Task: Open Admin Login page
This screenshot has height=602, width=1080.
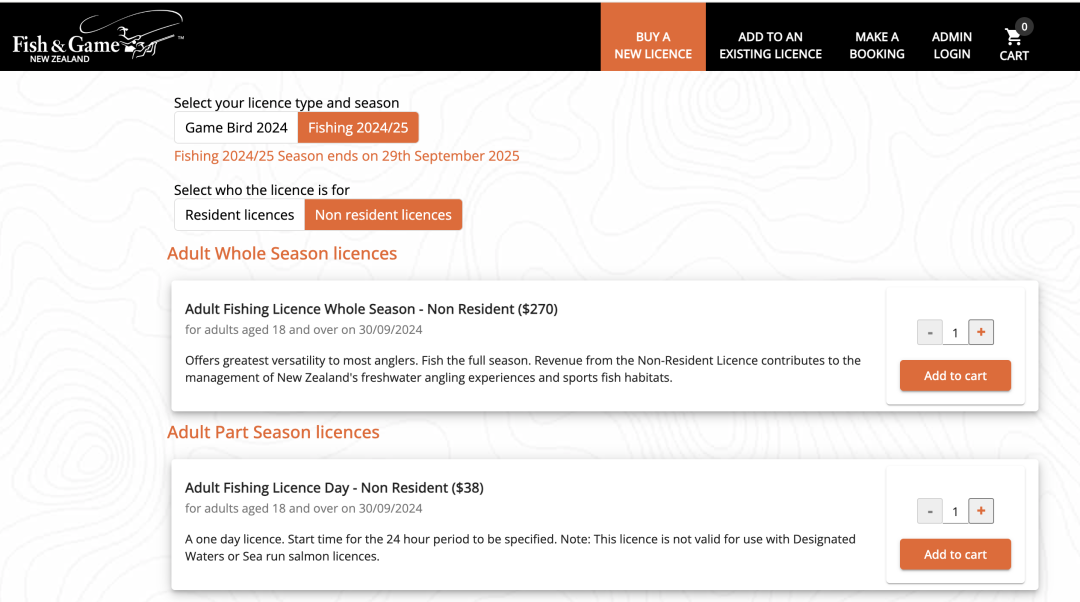Action: click(951, 45)
